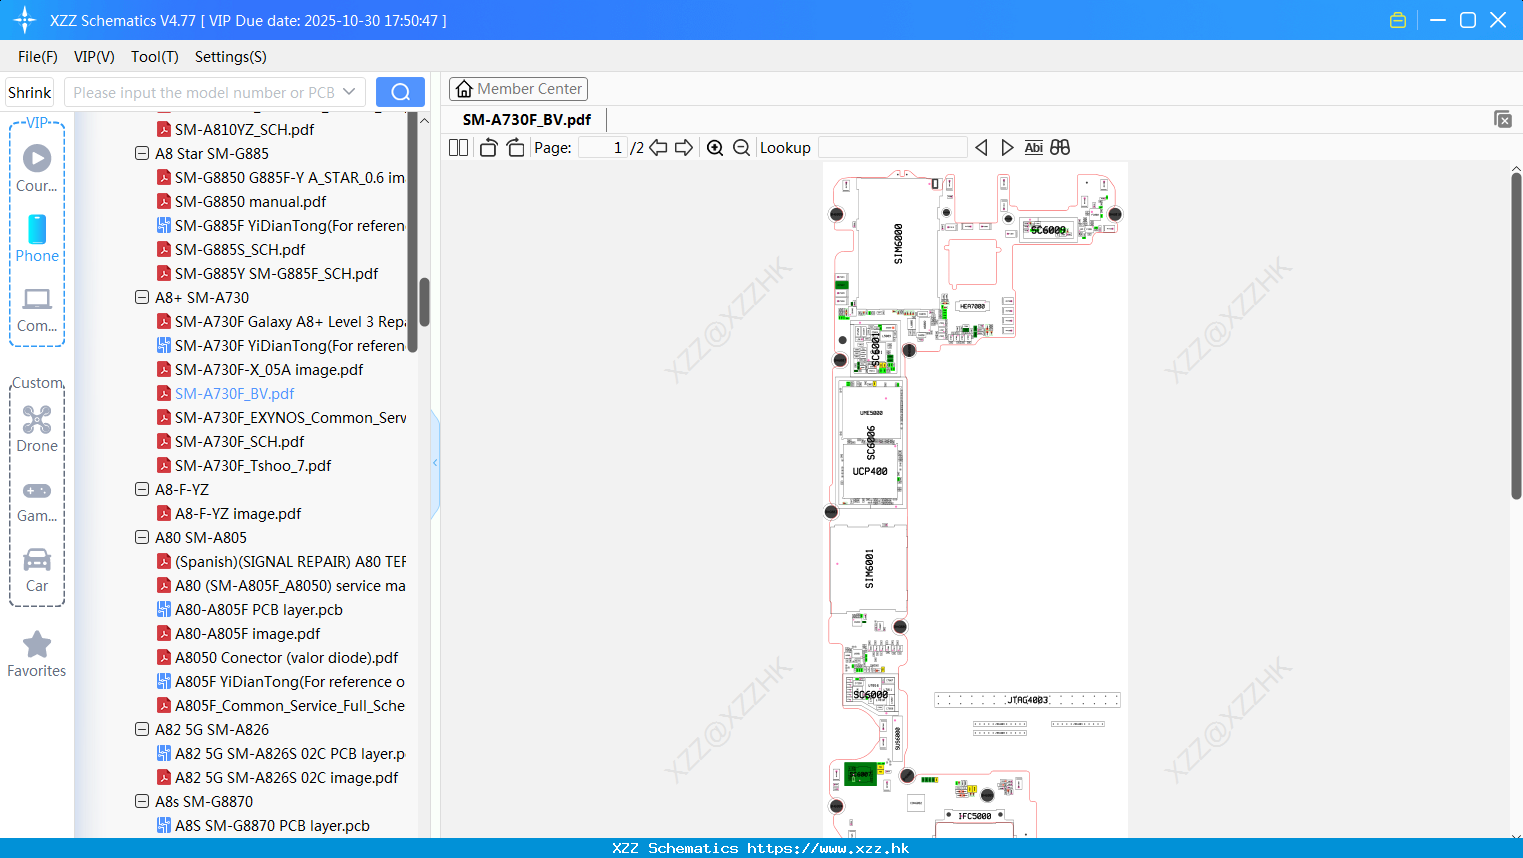The height and width of the screenshot is (858, 1523).
Task: Collapse the A8+ SM-A730 folder
Action: pyautogui.click(x=142, y=297)
